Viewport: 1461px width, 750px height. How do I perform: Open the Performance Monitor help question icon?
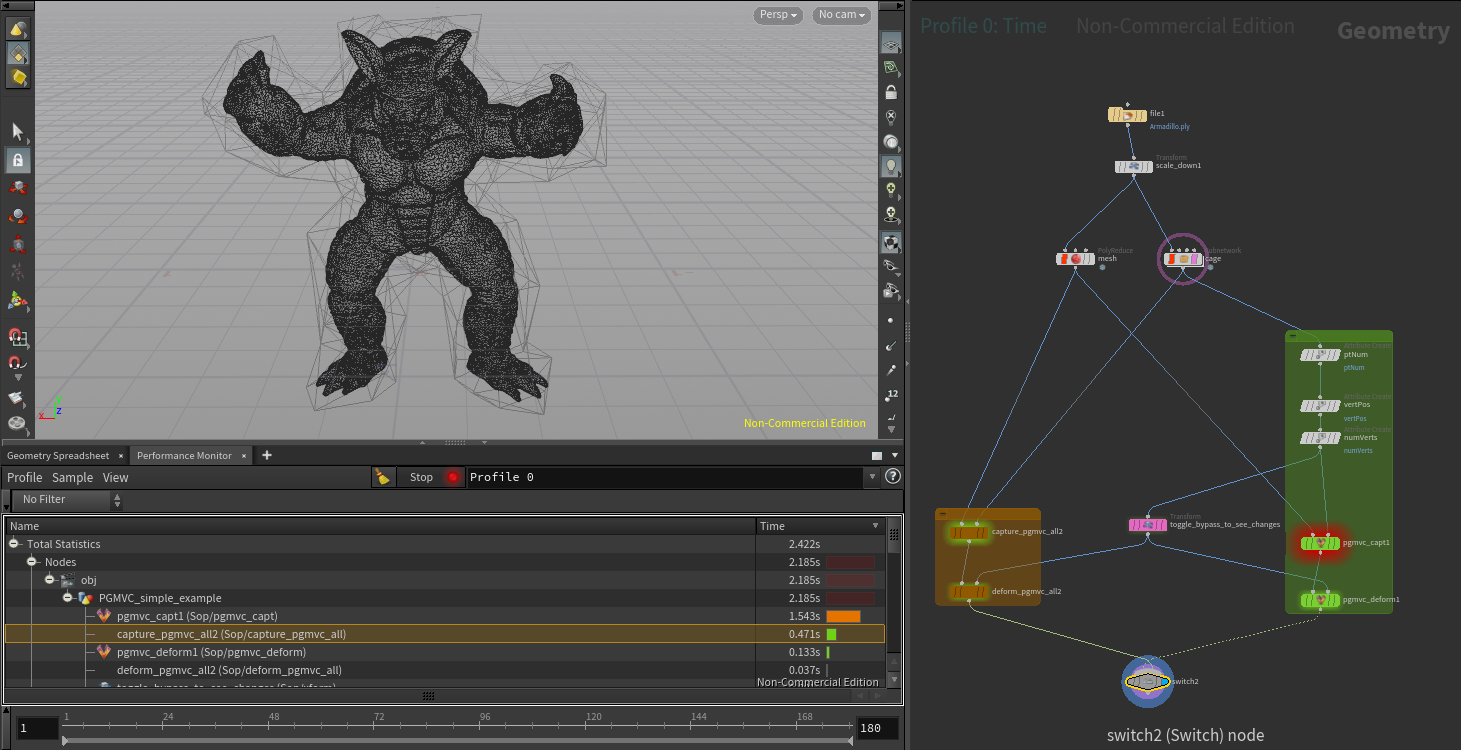pyautogui.click(x=893, y=477)
